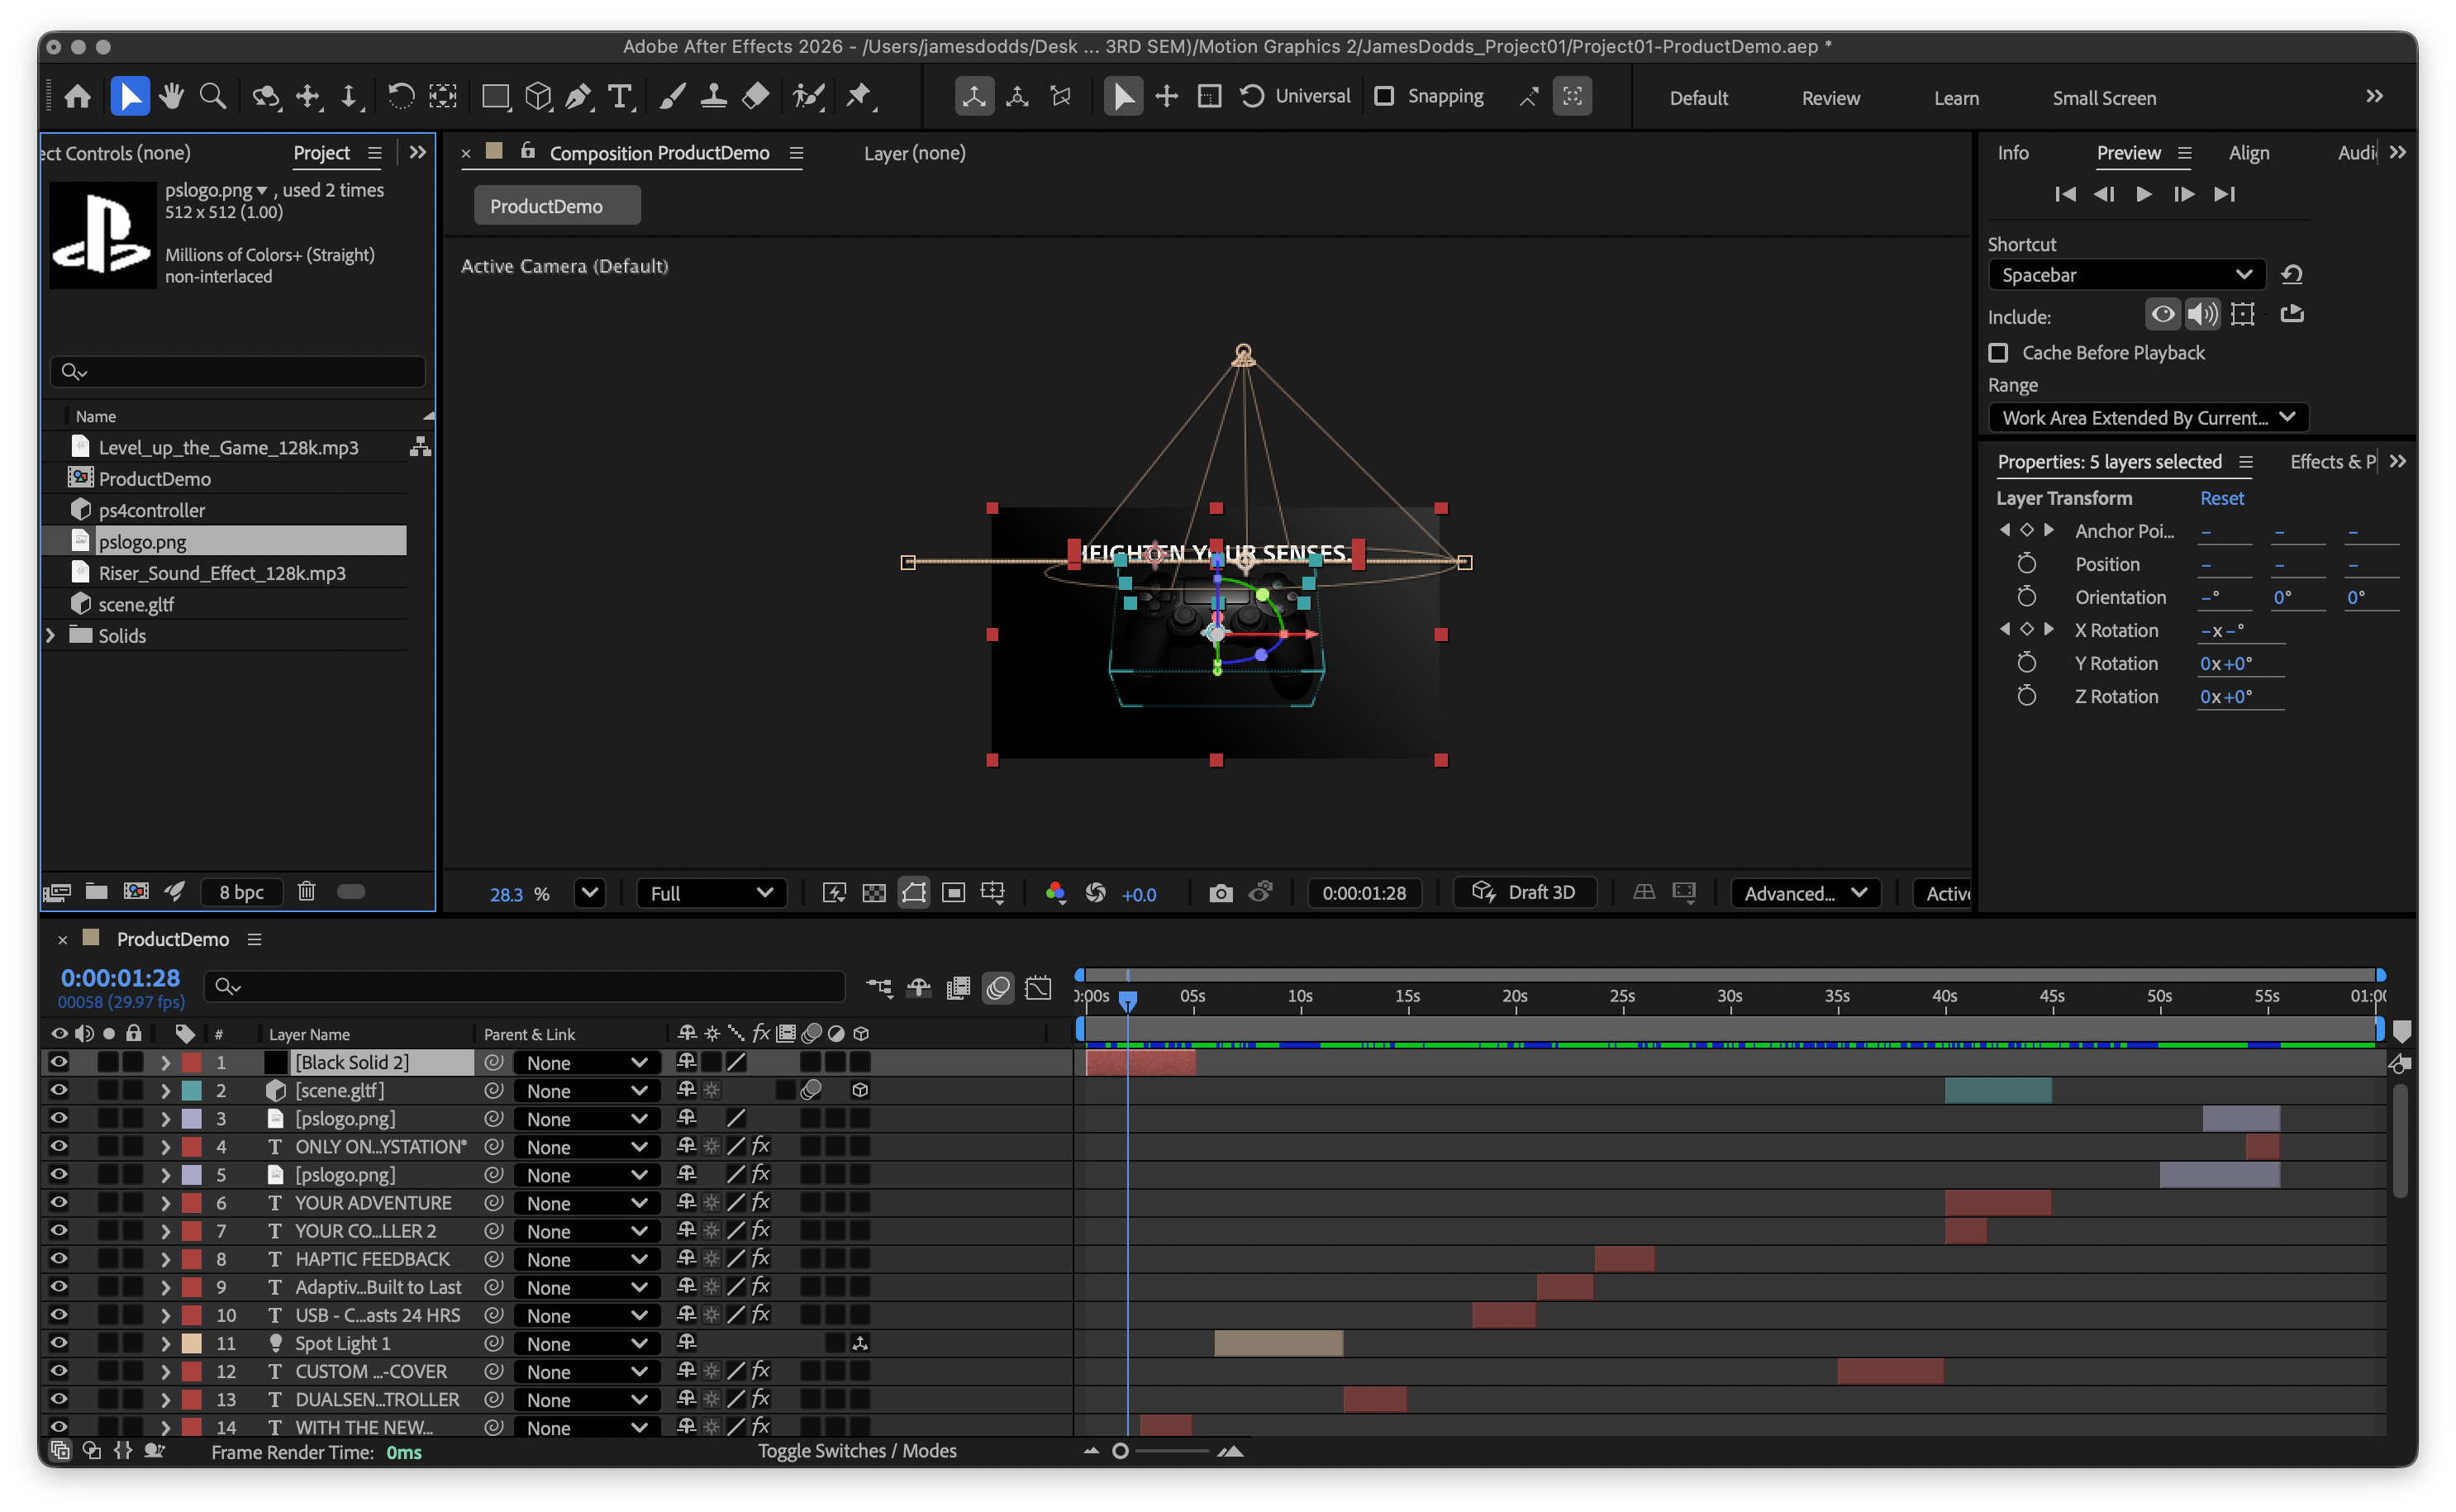This screenshot has height=1512, width=2456.
Task: Select the Type tool
Action: (x=620, y=96)
